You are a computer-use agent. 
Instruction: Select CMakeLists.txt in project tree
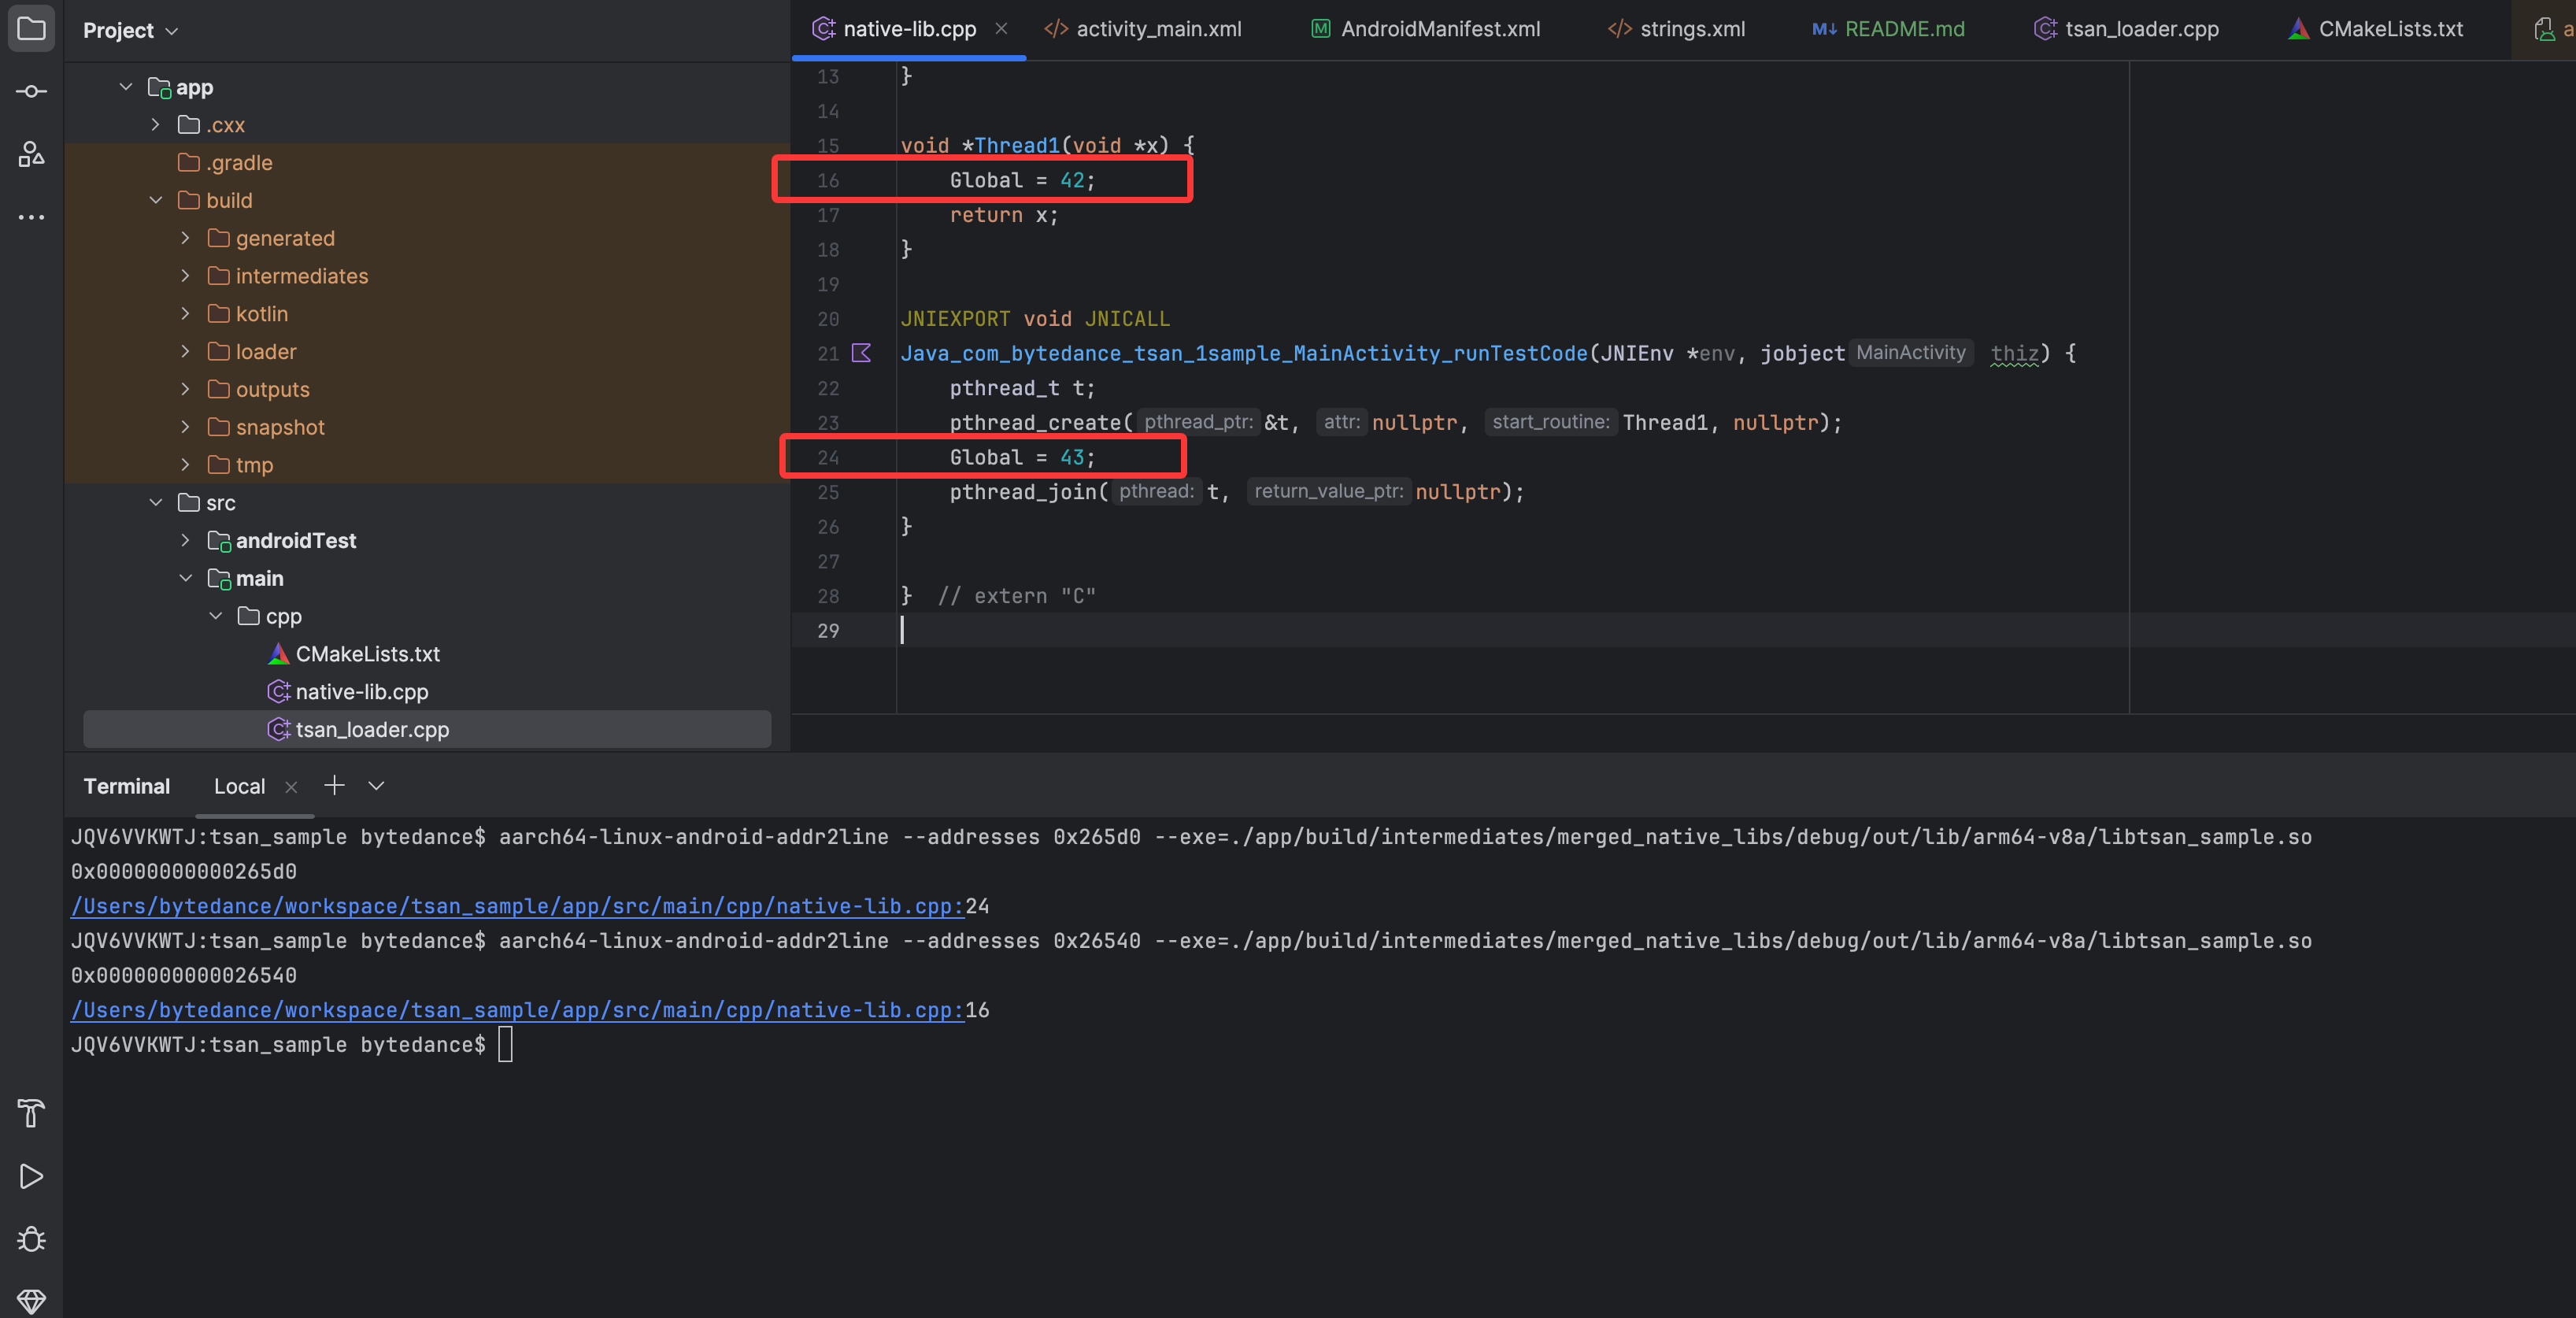pos(354,654)
